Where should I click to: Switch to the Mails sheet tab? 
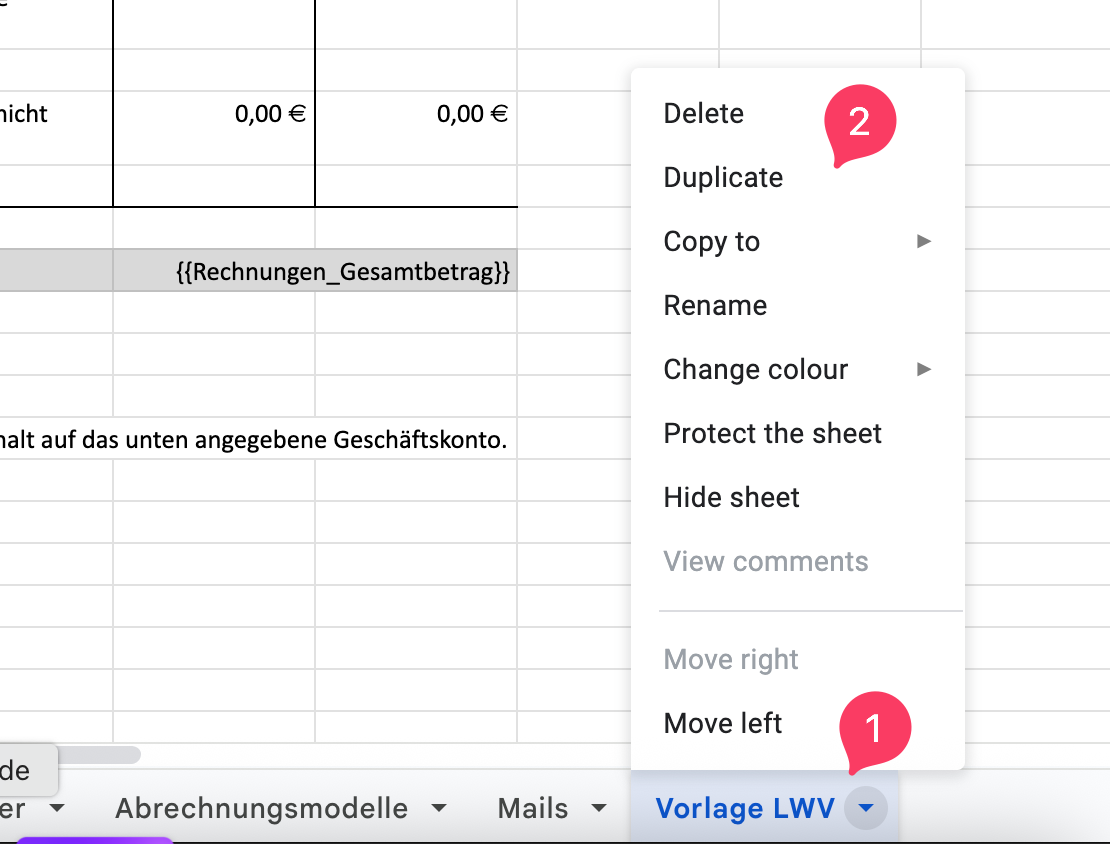[x=533, y=809]
